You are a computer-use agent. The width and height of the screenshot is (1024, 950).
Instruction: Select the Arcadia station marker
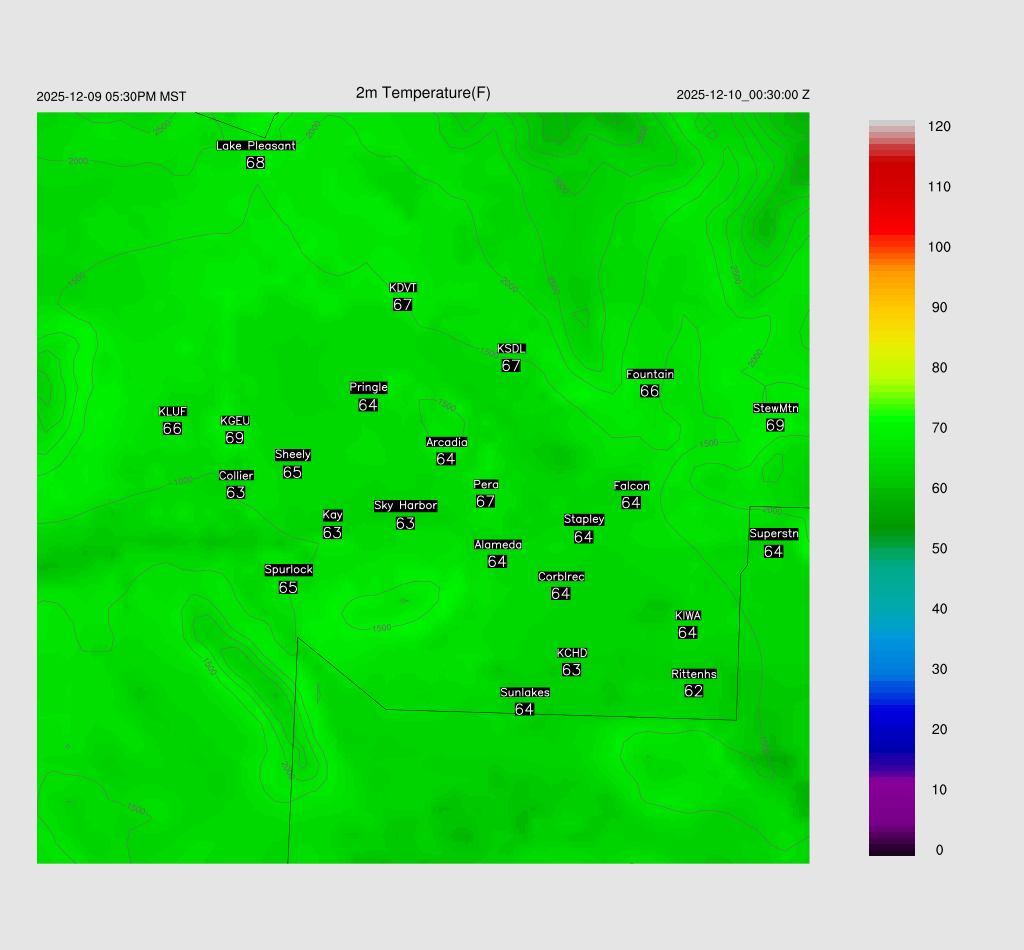click(446, 451)
